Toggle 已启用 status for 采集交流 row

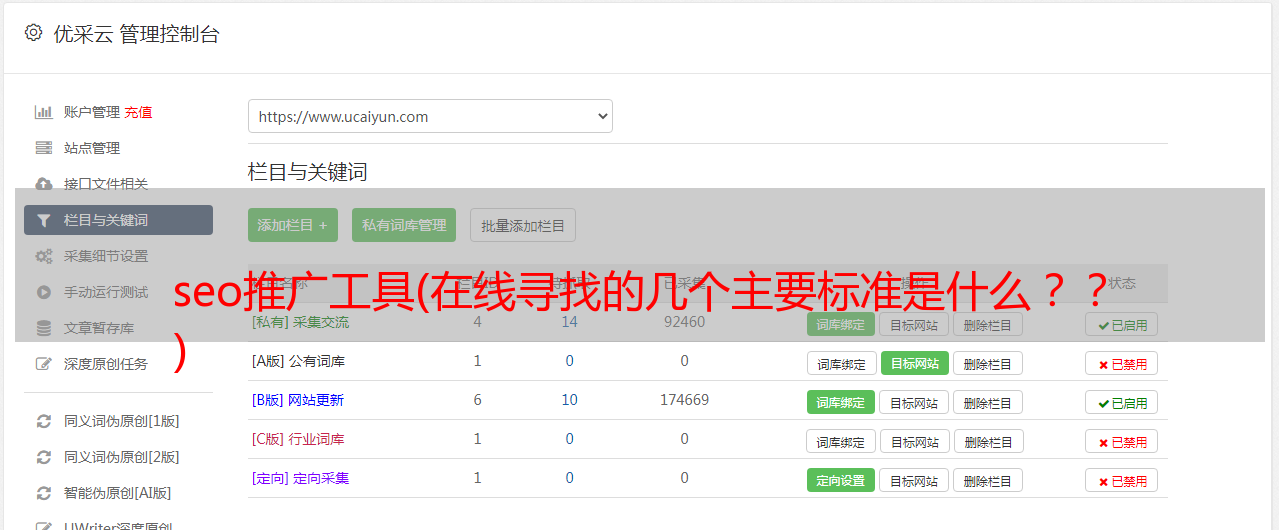click(x=1121, y=325)
